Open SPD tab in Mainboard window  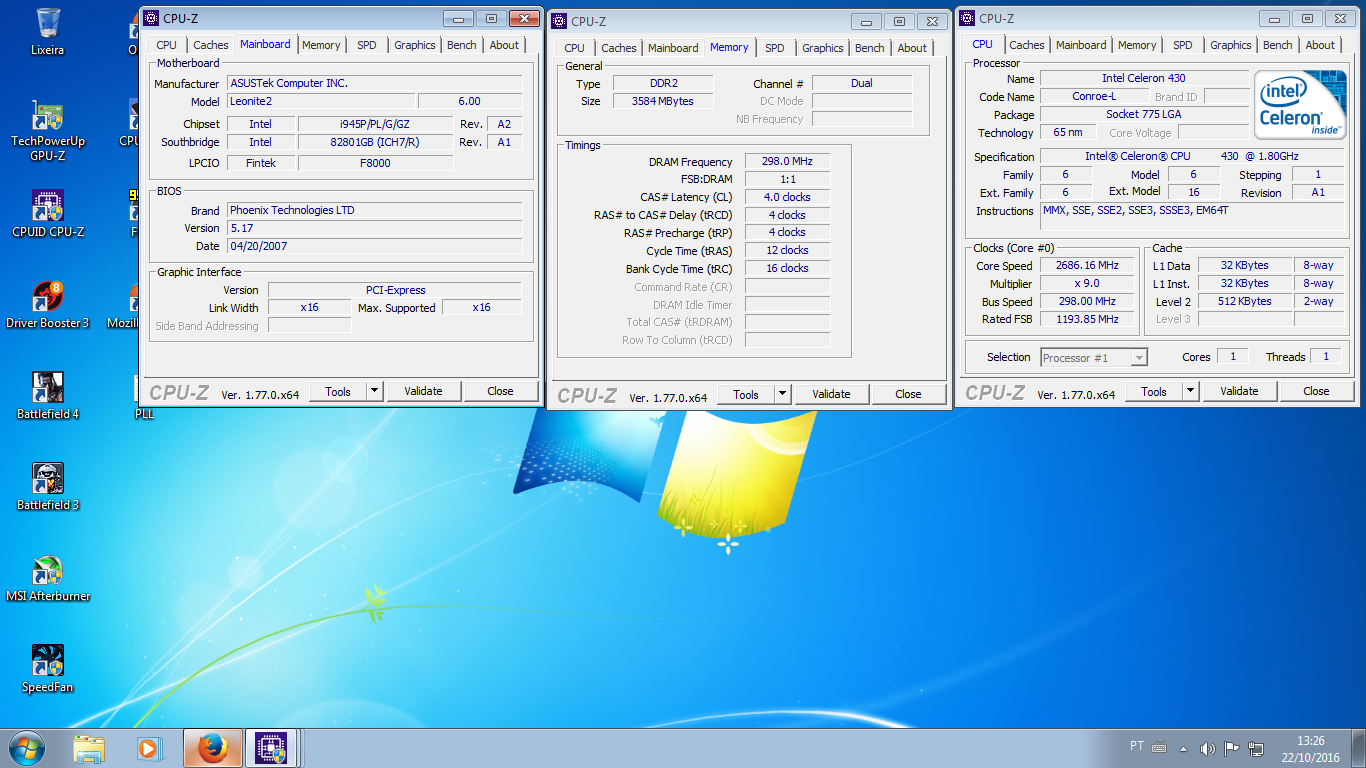pyautogui.click(x=367, y=45)
